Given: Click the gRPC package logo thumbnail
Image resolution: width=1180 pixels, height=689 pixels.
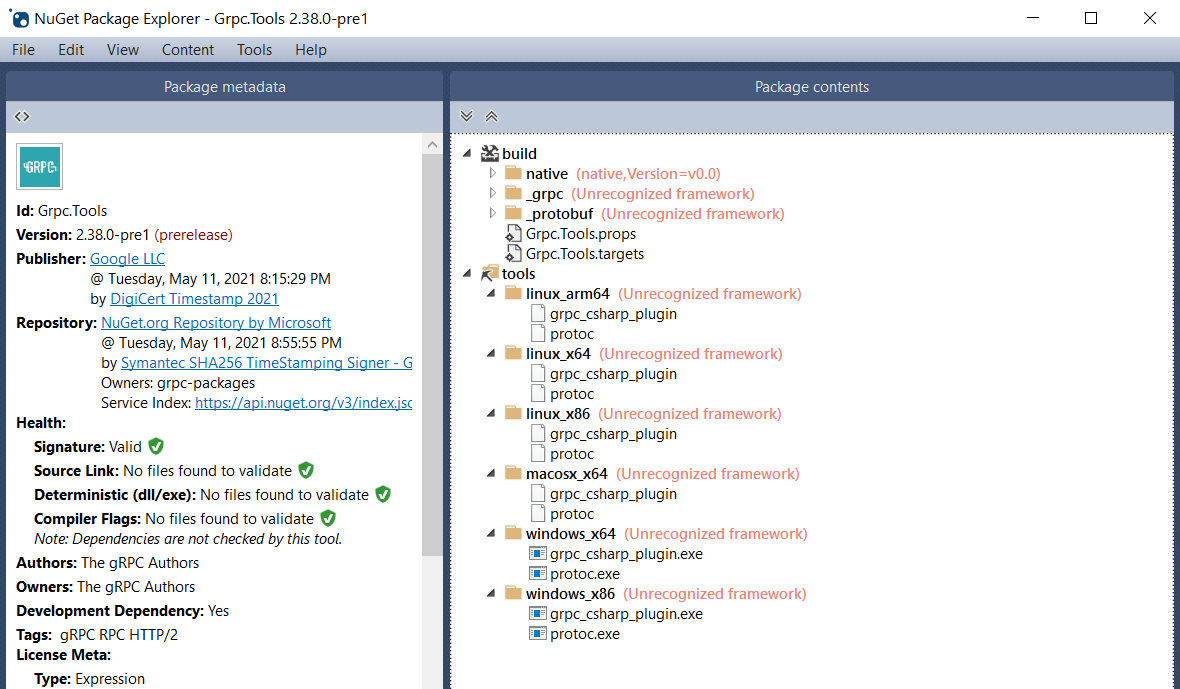Looking at the screenshot, I should (39, 166).
